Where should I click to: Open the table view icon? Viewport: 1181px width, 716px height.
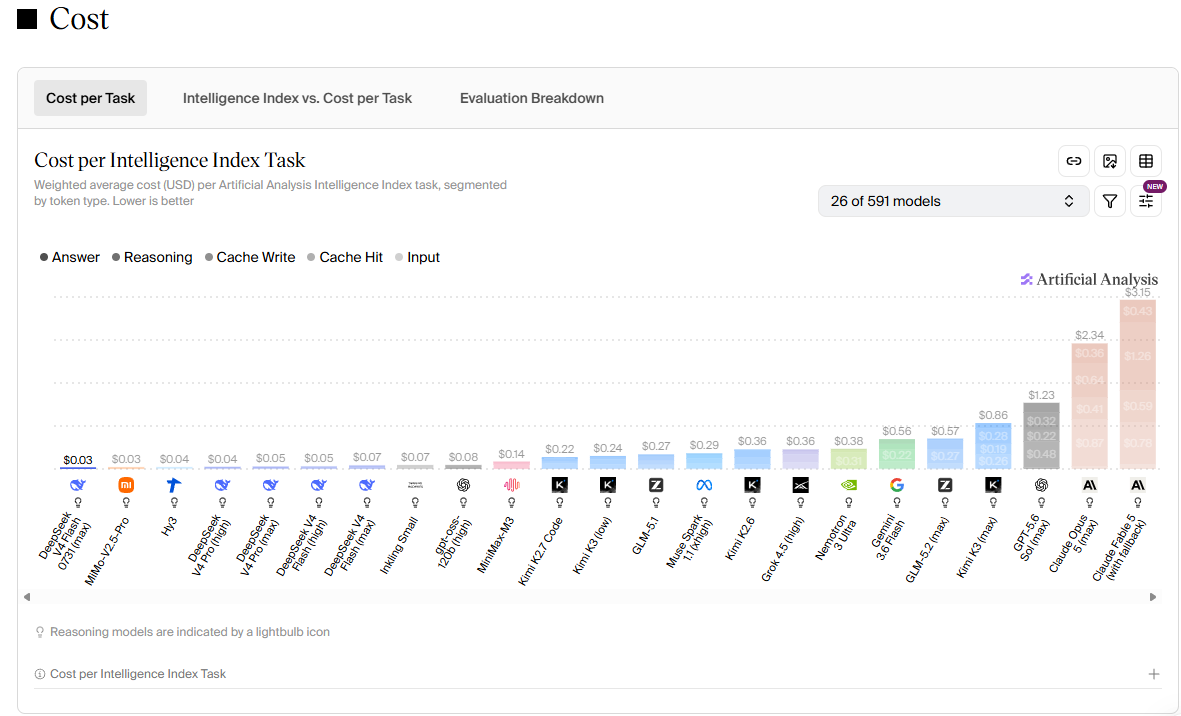[1146, 161]
